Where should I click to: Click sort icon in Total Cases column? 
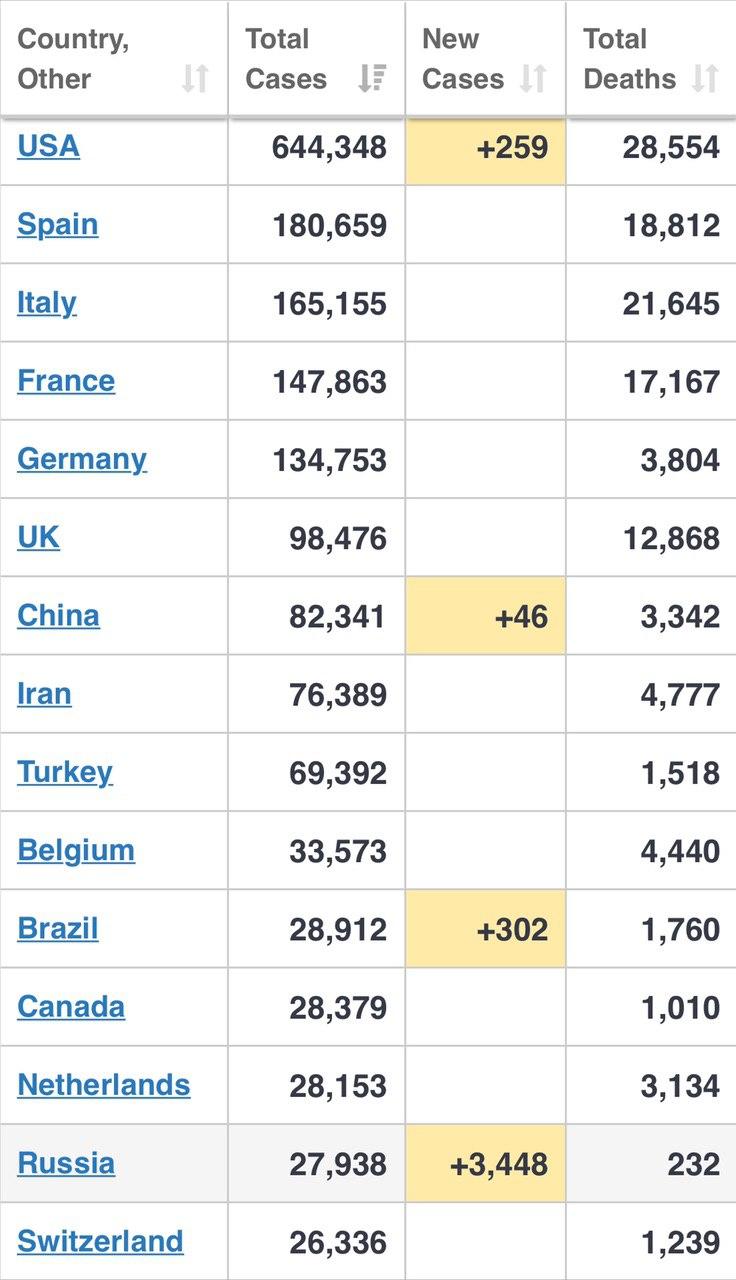pyautogui.click(x=372, y=79)
